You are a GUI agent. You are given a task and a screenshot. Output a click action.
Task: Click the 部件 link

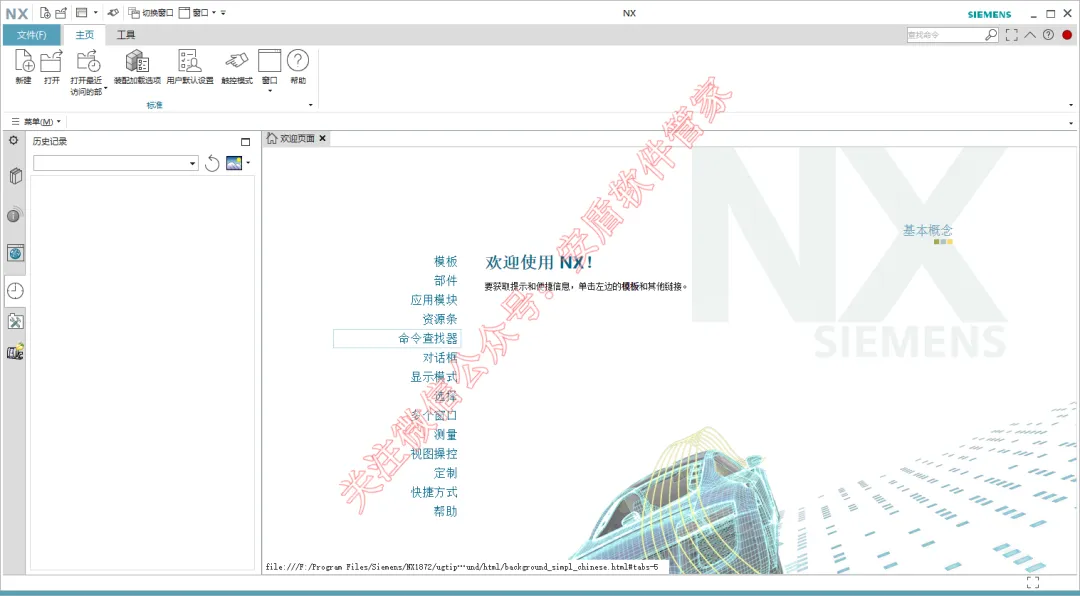pyautogui.click(x=446, y=281)
